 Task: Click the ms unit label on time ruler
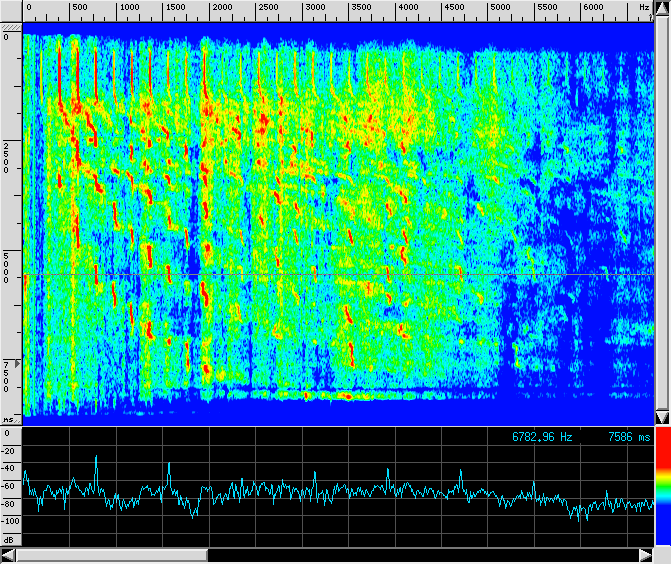pos(8,420)
